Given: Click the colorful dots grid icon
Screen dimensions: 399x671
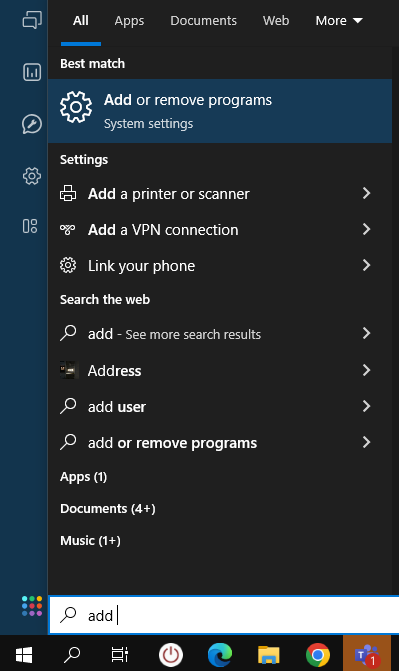Looking at the screenshot, I should pyautogui.click(x=32, y=606).
